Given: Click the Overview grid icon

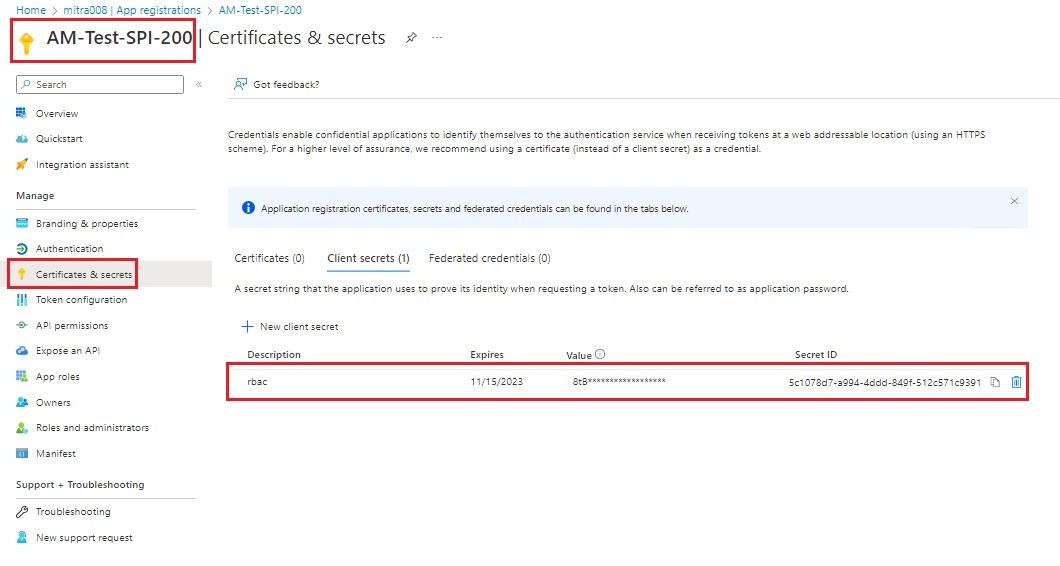Looking at the screenshot, I should [x=22, y=113].
